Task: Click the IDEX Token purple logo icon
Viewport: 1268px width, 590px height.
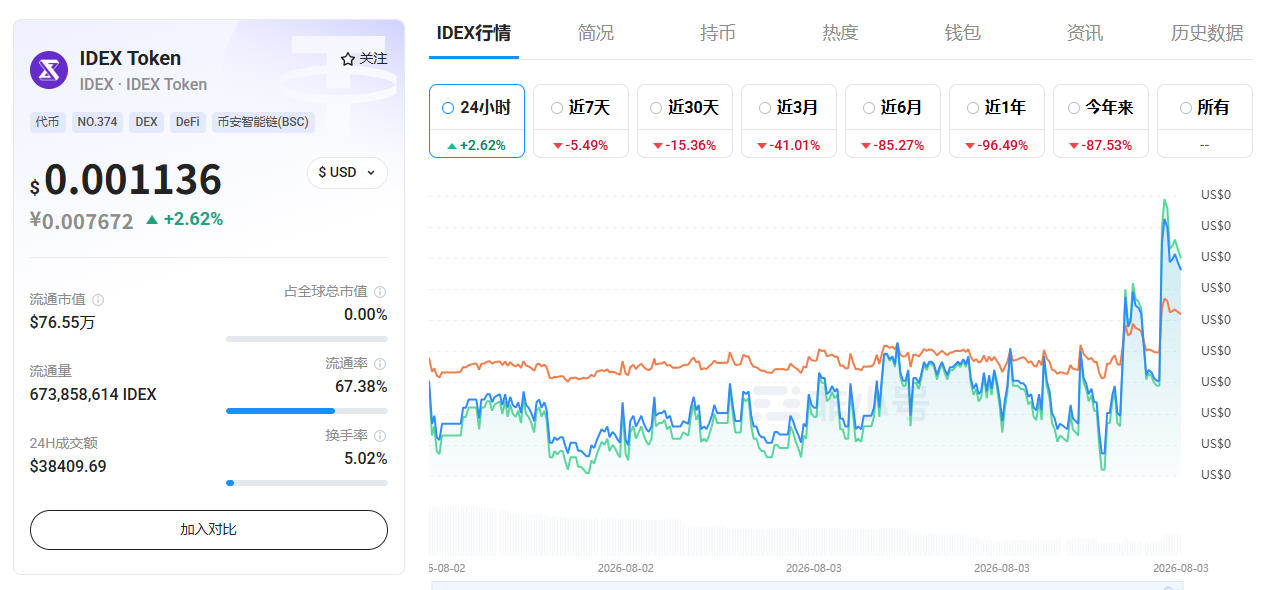Action: (49, 70)
